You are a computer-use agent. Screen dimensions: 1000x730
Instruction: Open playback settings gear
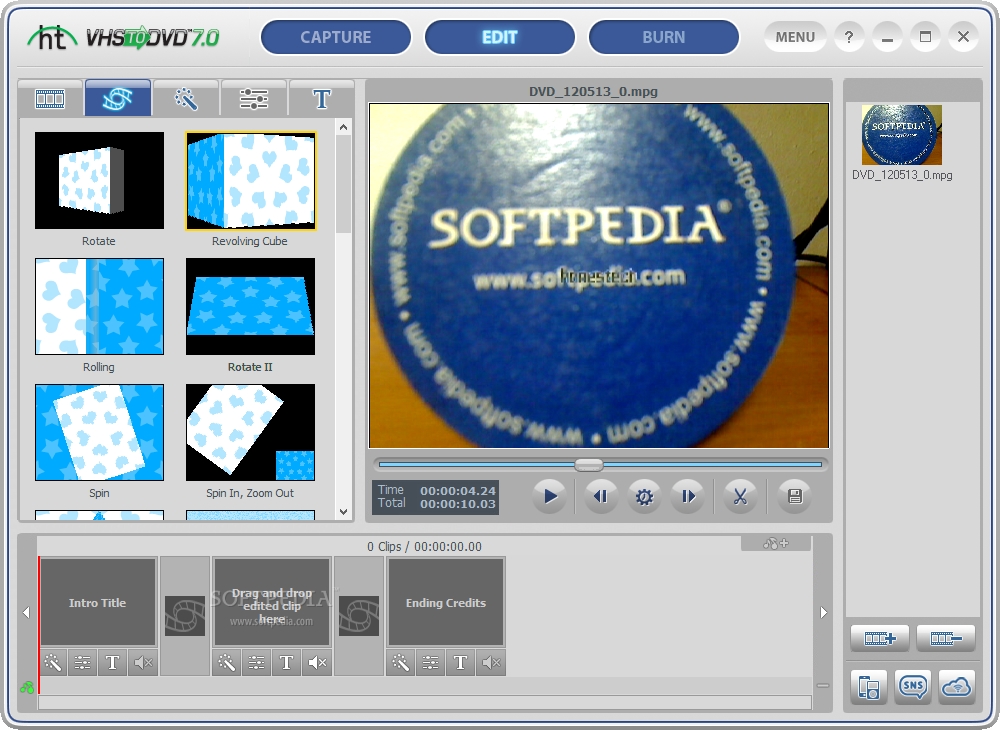pos(644,496)
